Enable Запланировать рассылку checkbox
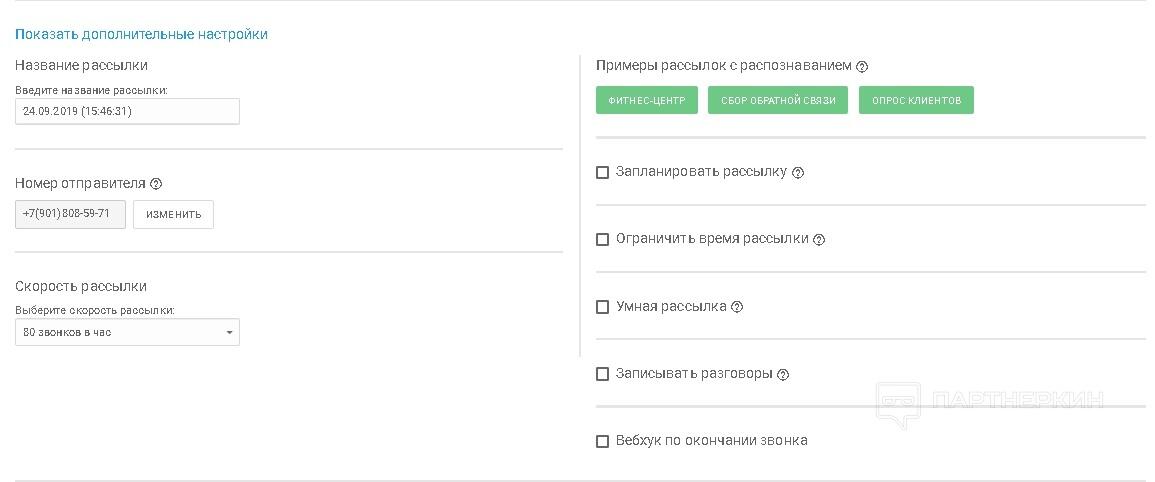Screen dimensions: 1155x482 (603, 173)
